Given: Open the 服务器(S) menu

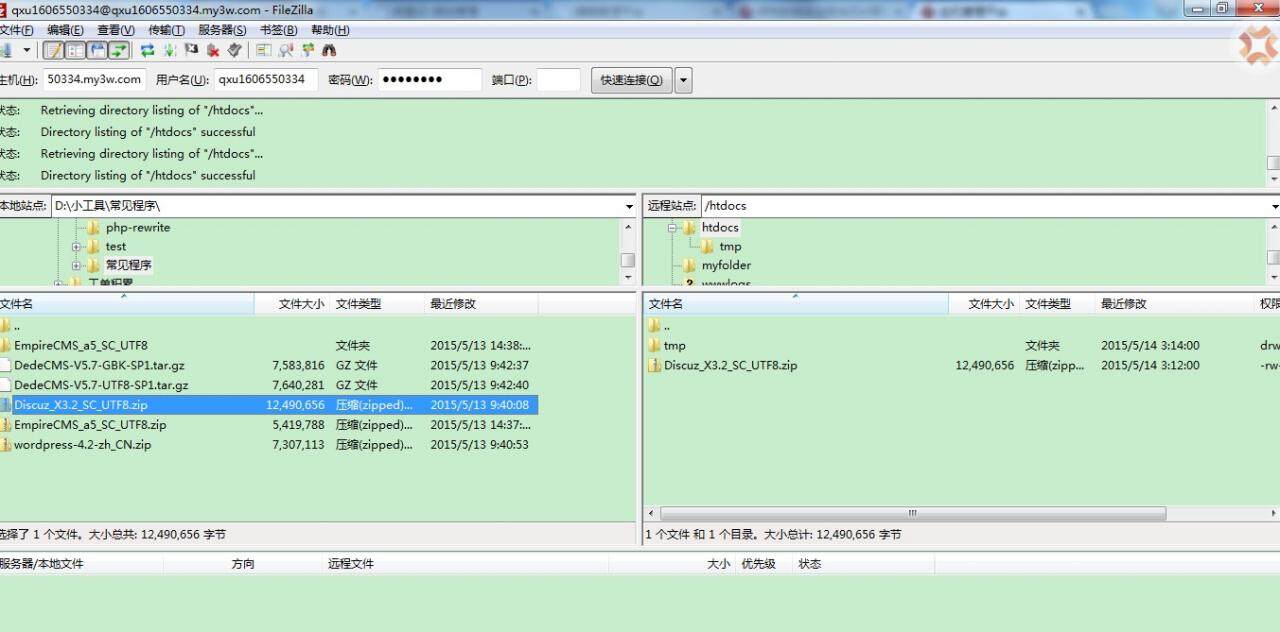Looking at the screenshot, I should pyautogui.click(x=222, y=30).
